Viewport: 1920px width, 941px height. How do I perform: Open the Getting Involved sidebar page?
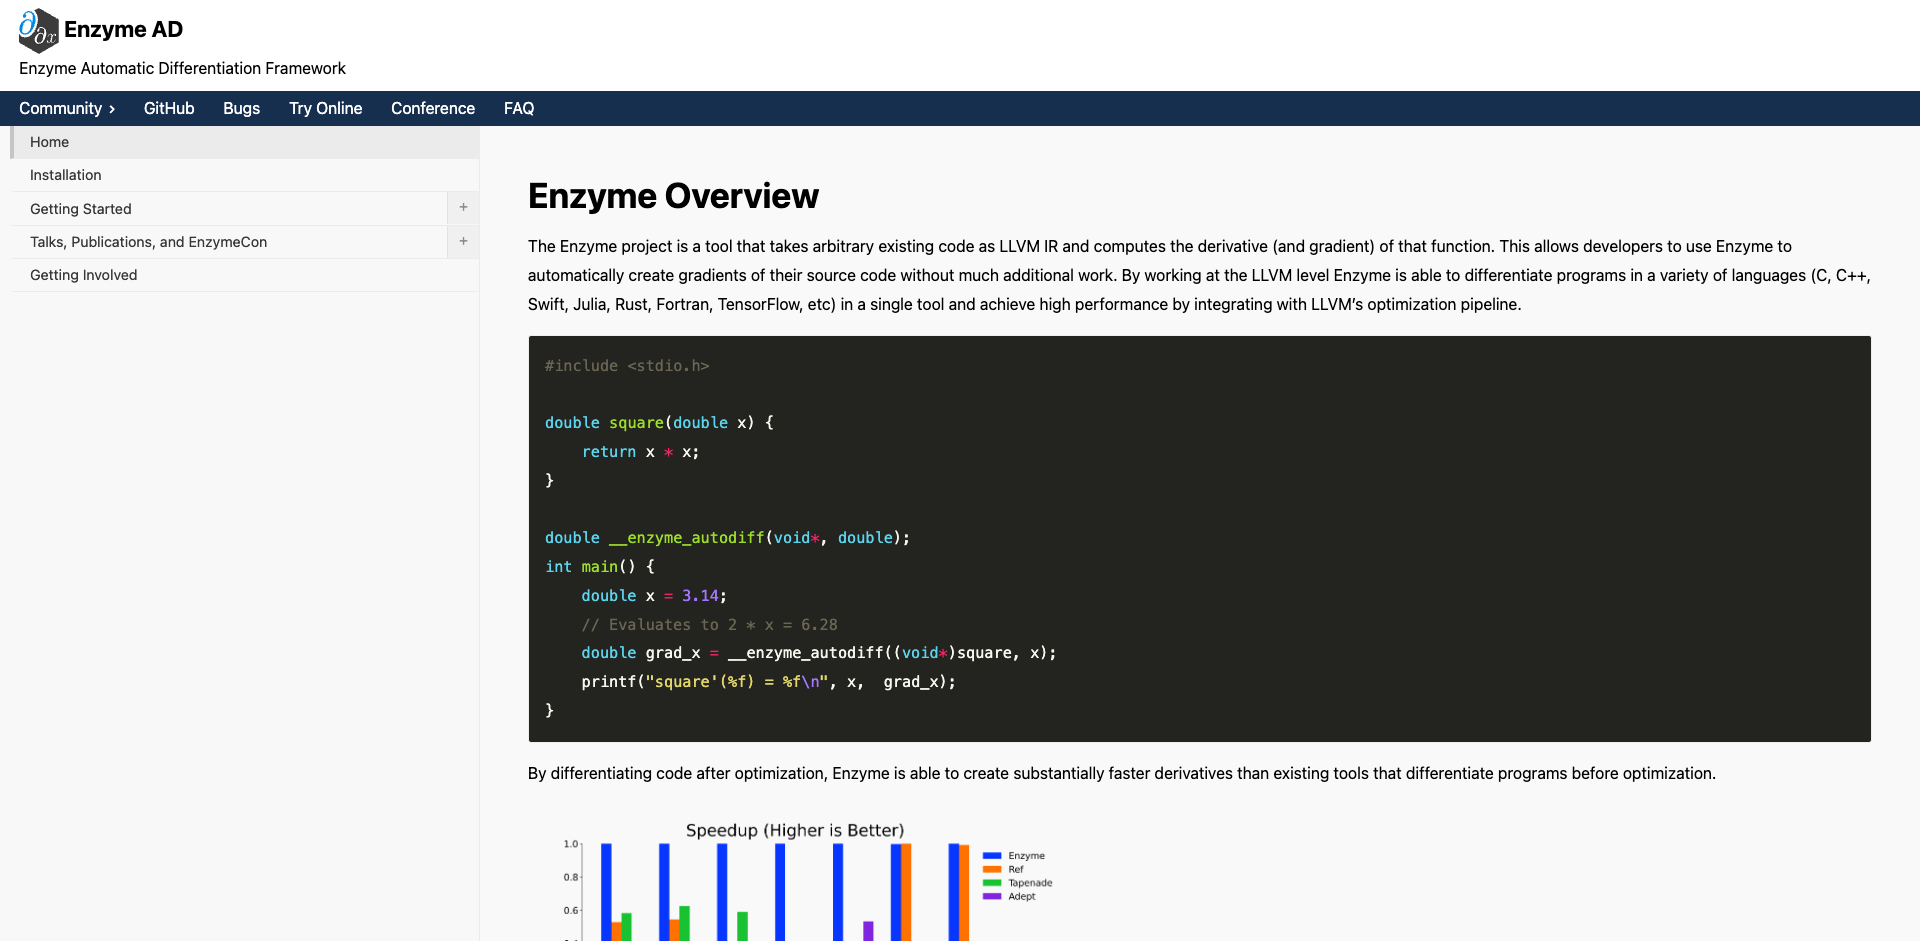(245, 275)
